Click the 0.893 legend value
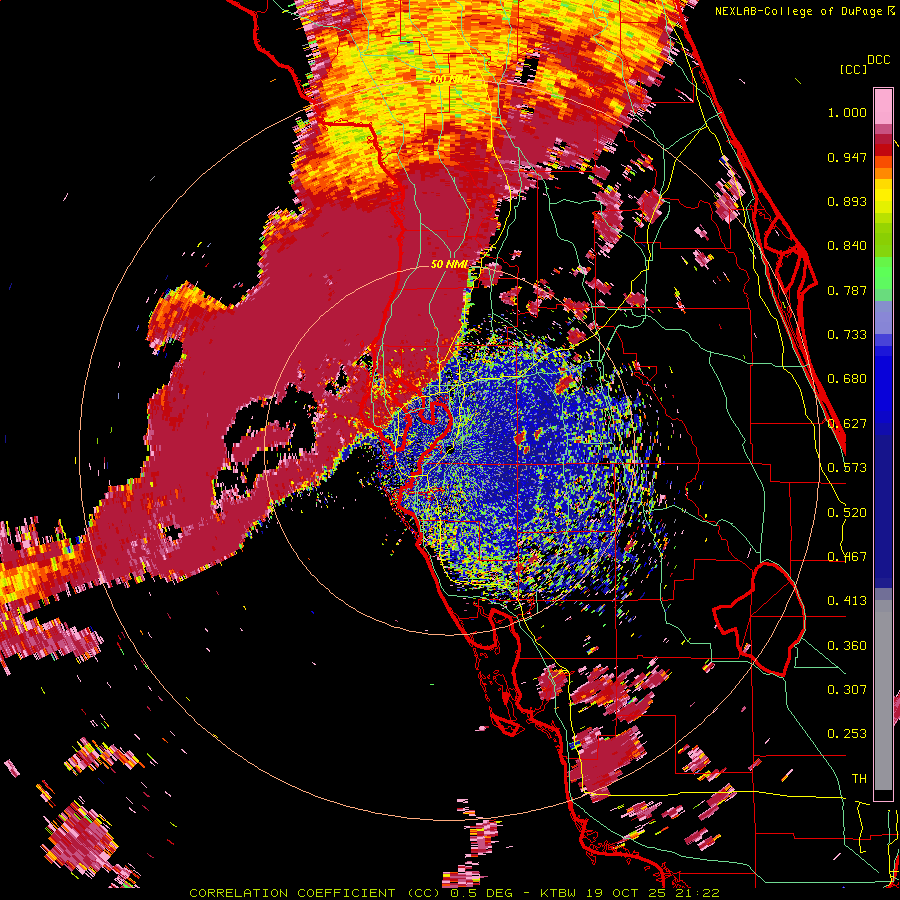 pos(847,201)
